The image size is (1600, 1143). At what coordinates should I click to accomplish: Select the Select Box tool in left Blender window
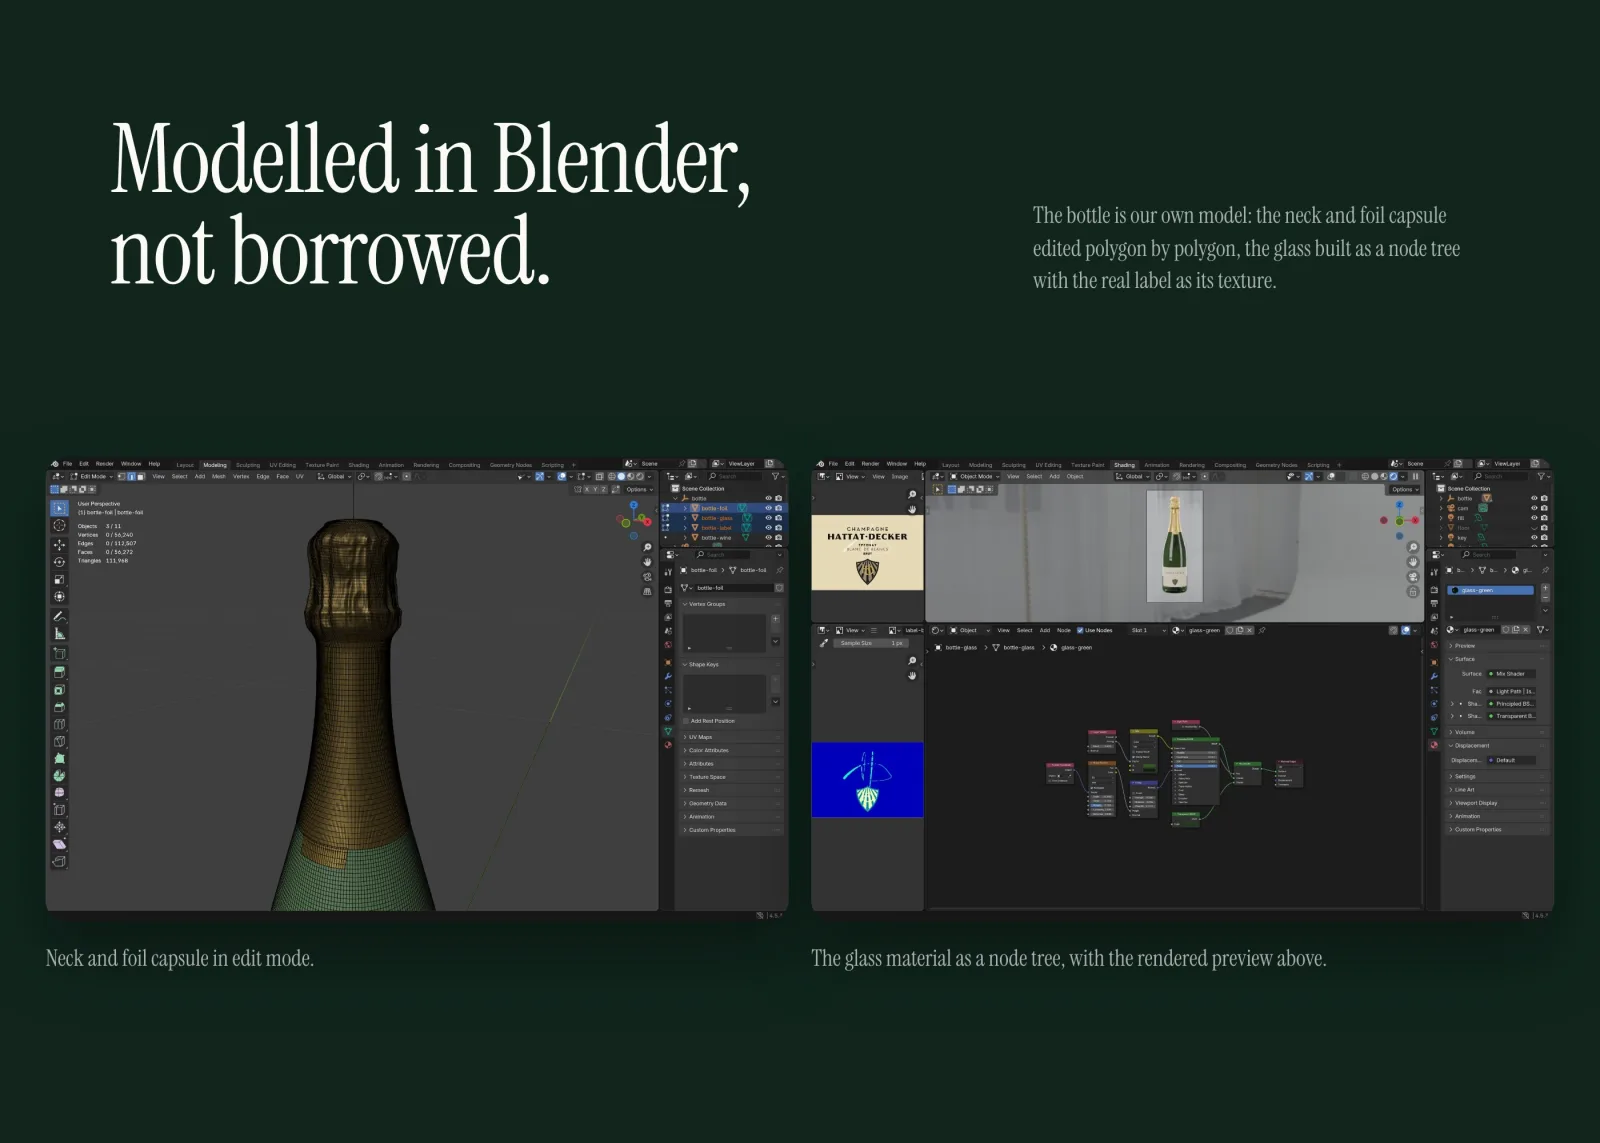pyautogui.click(x=59, y=509)
